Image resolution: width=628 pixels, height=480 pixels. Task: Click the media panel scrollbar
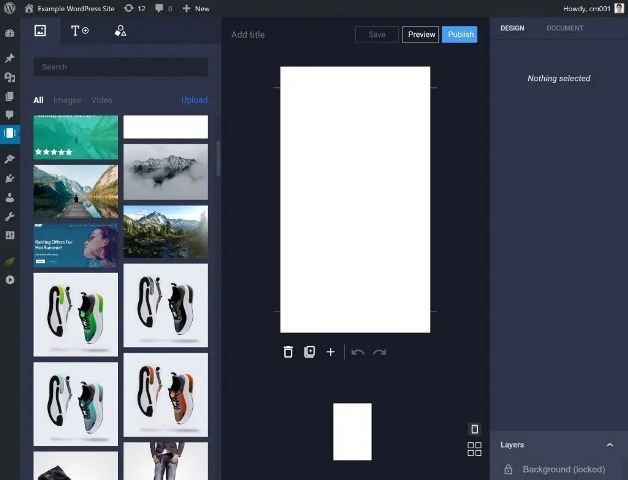click(218, 158)
